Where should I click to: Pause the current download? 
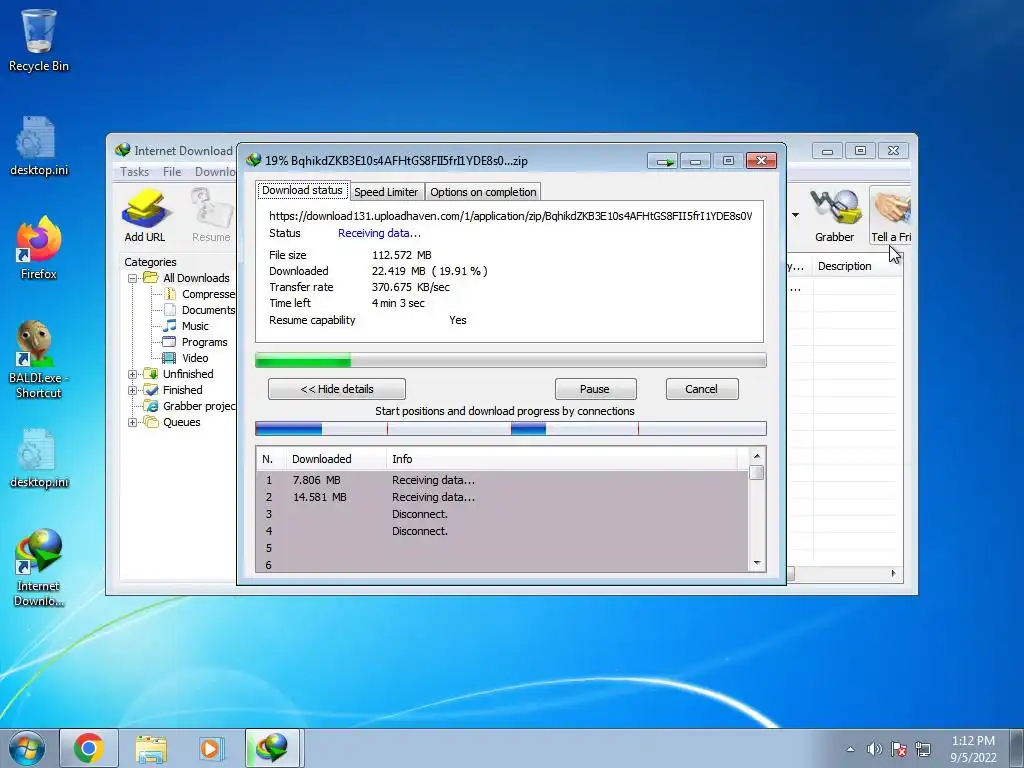tap(595, 389)
